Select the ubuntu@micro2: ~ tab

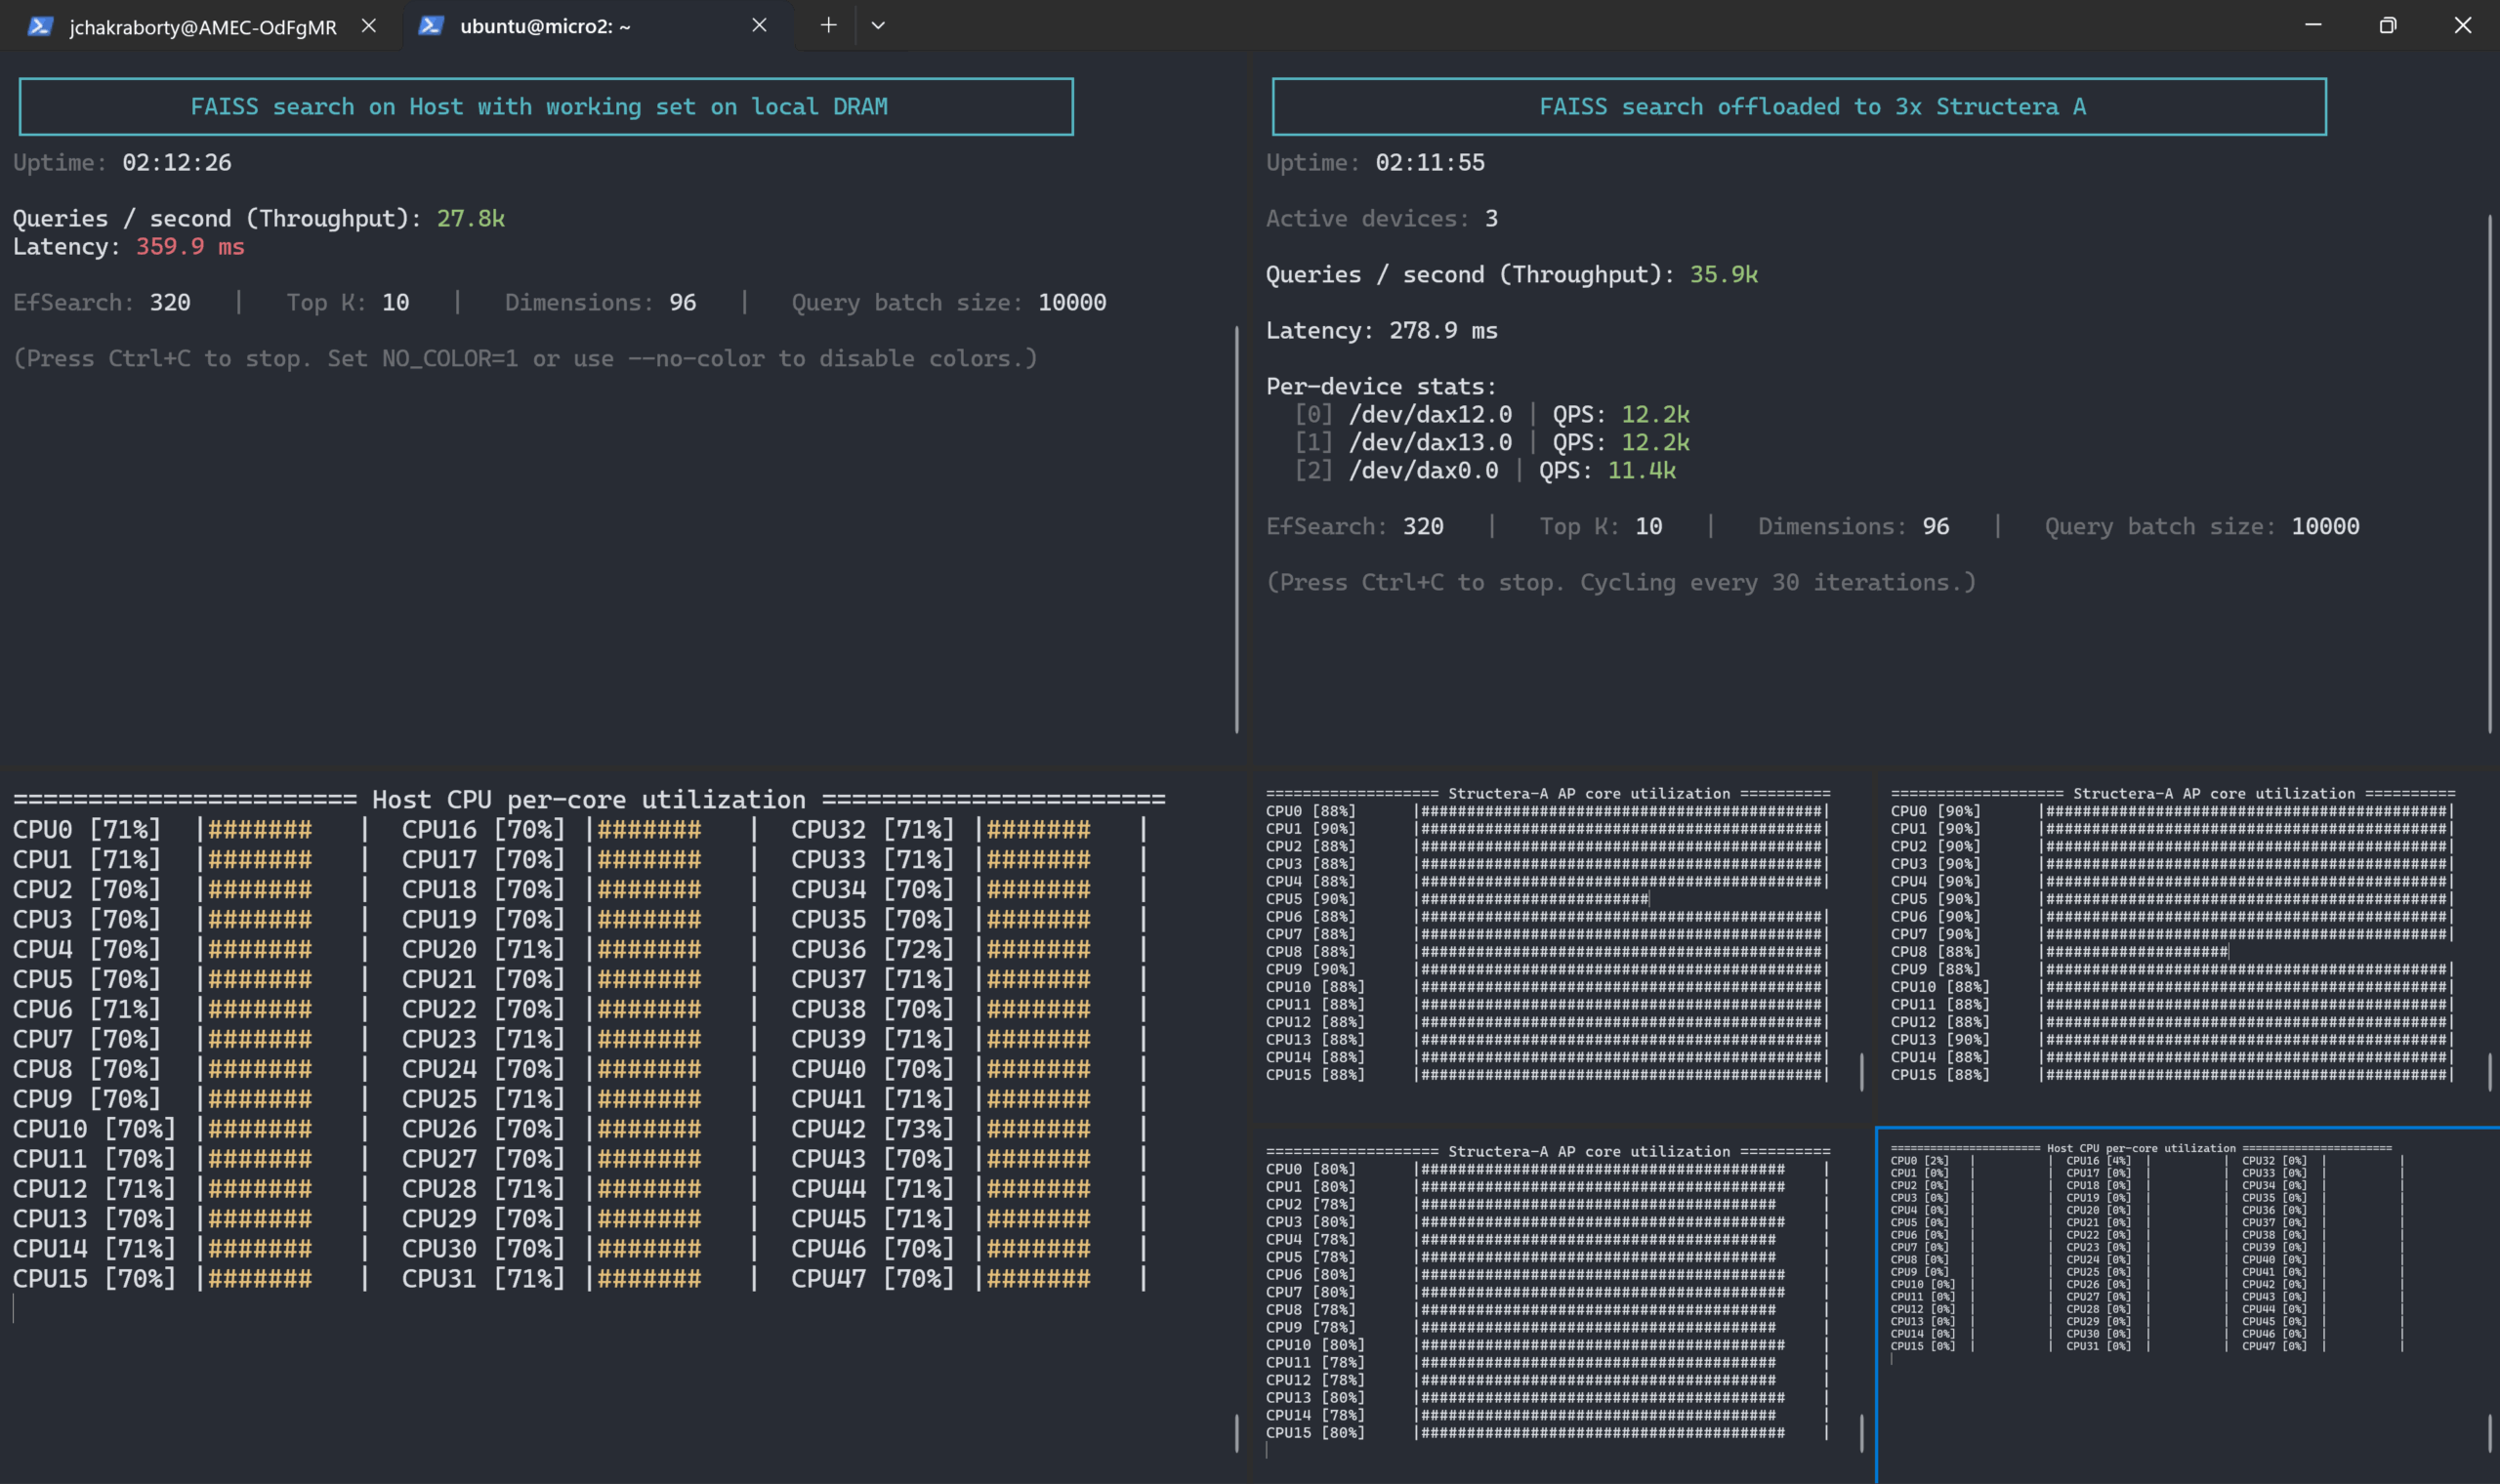545,27
